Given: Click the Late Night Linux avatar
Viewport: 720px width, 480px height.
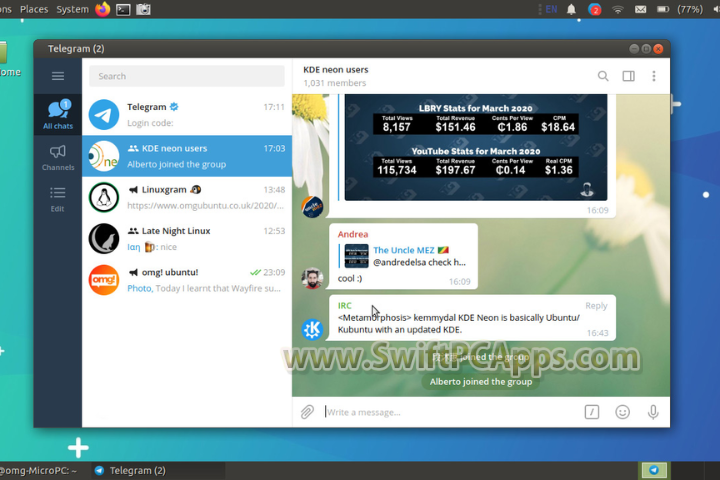Looking at the screenshot, I should pos(104,238).
